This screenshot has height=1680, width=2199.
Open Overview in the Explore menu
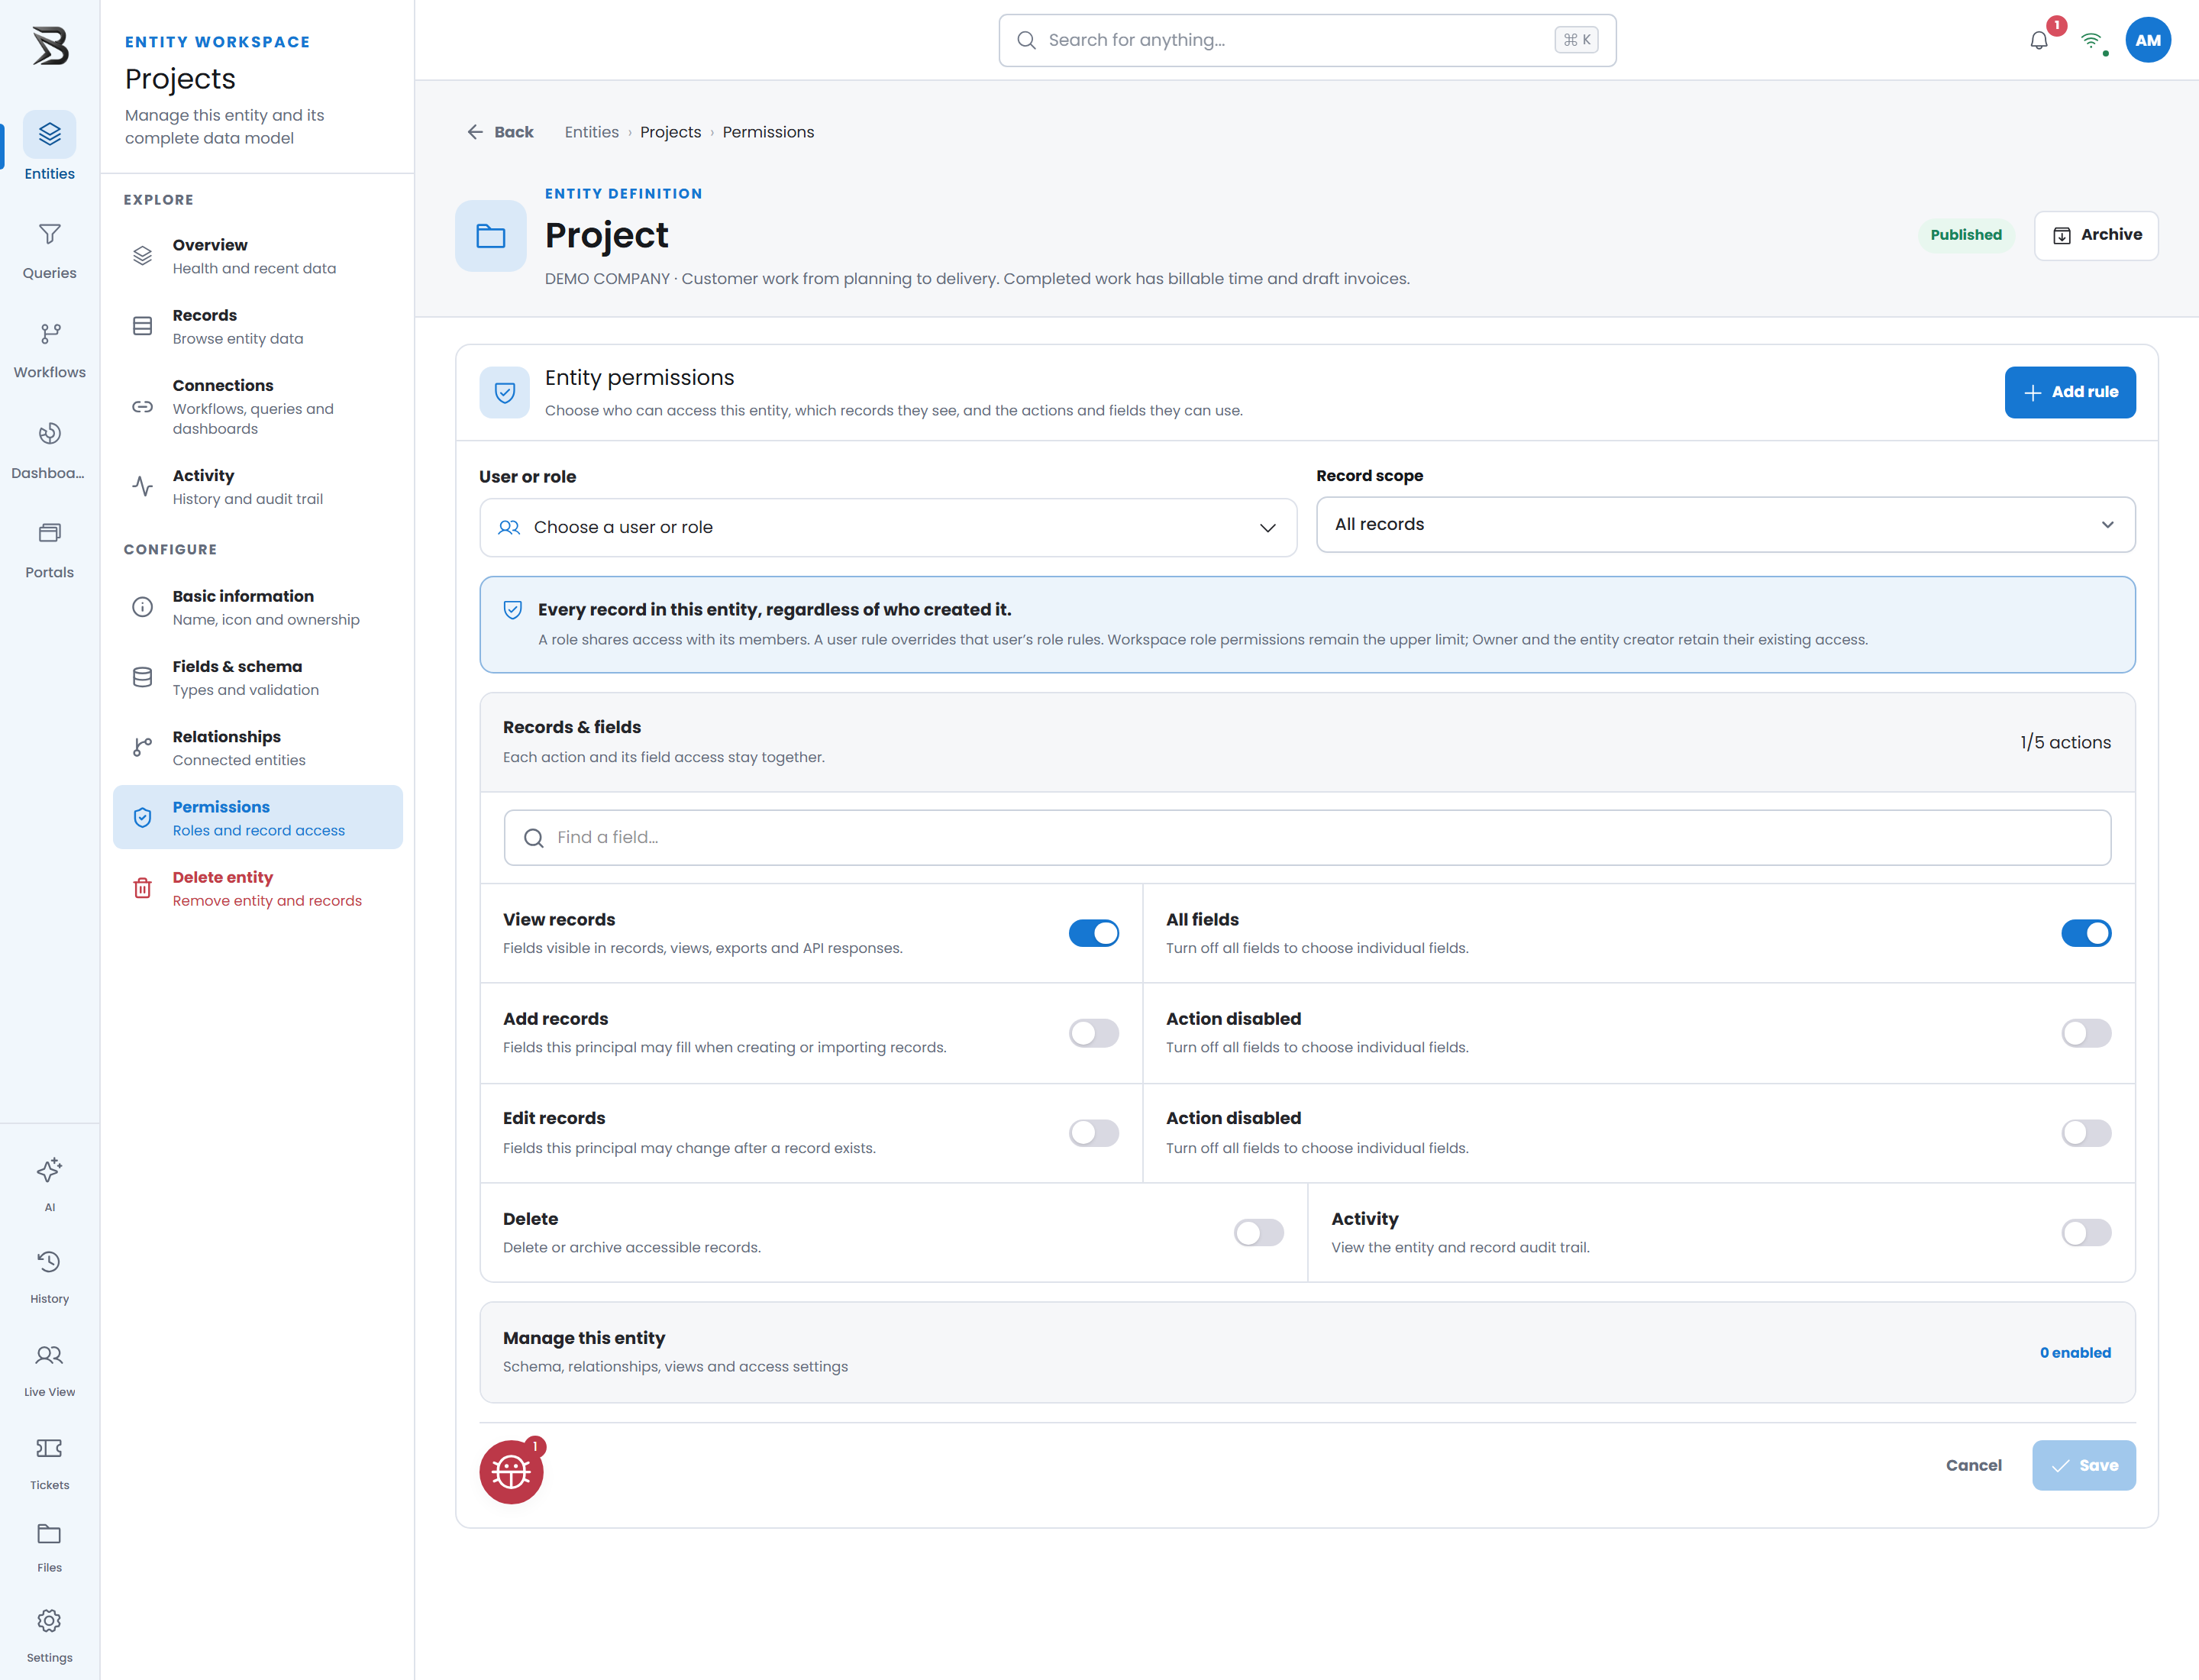pyautogui.click(x=258, y=256)
